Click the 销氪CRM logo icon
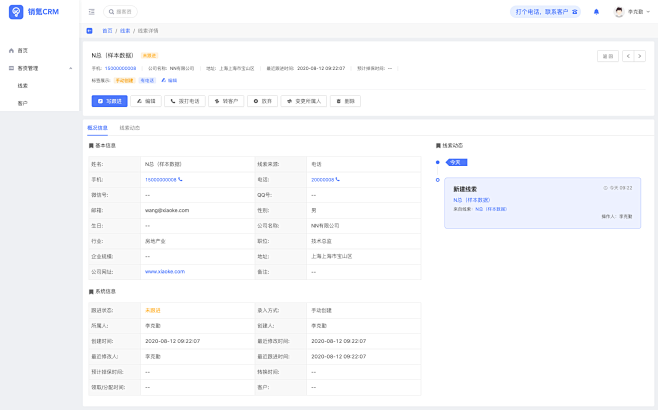Screen dimensions: 658x410 15,12
